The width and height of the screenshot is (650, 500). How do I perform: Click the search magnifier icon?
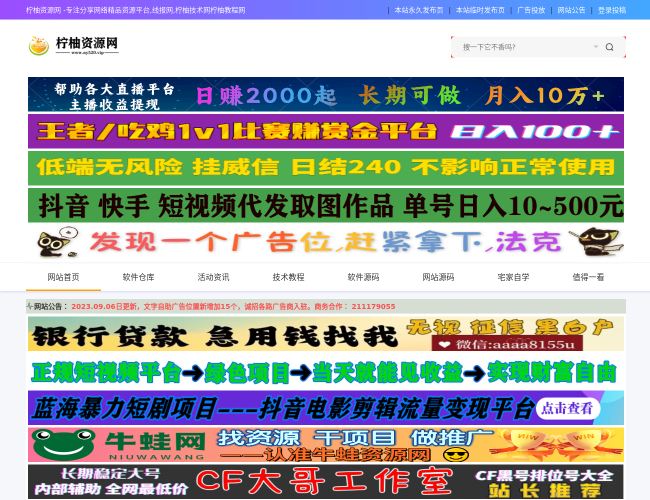609,47
